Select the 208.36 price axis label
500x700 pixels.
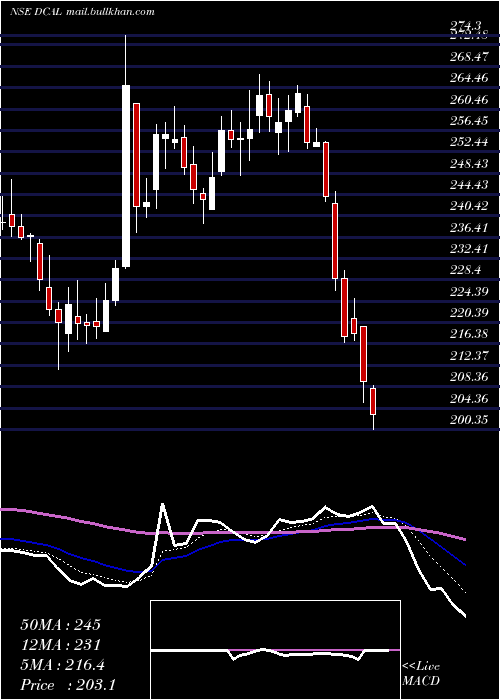pyautogui.click(x=468, y=377)
